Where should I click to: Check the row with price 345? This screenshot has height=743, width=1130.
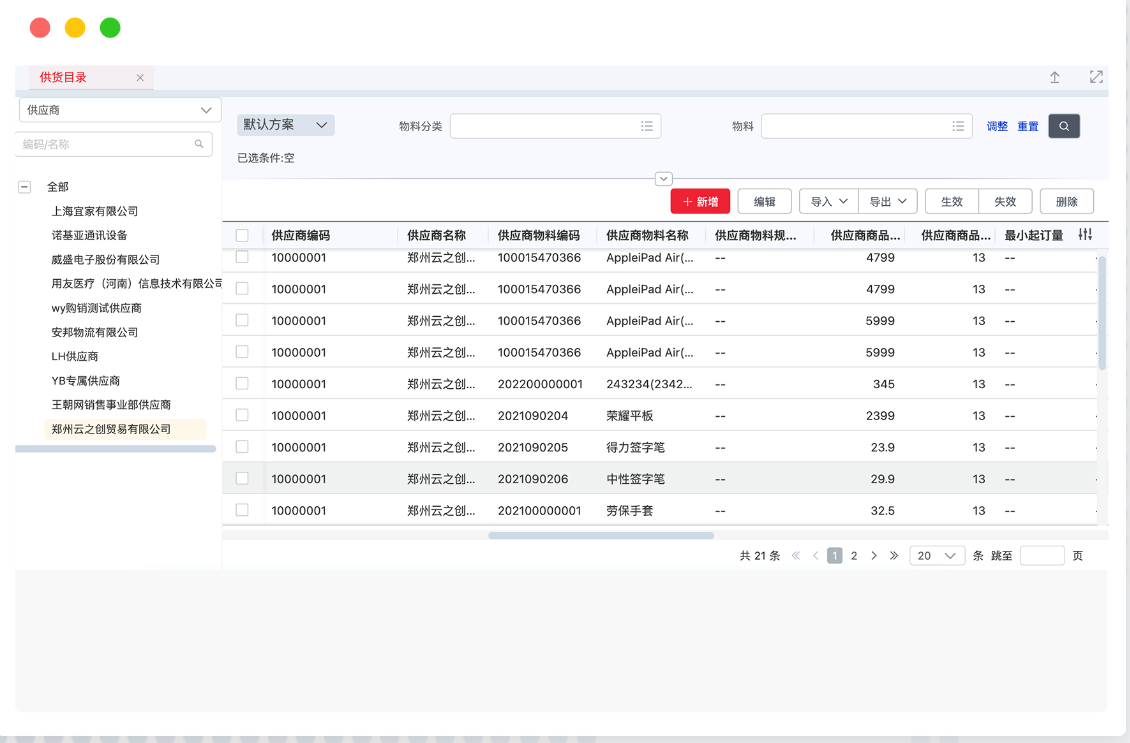pos(242,383)
